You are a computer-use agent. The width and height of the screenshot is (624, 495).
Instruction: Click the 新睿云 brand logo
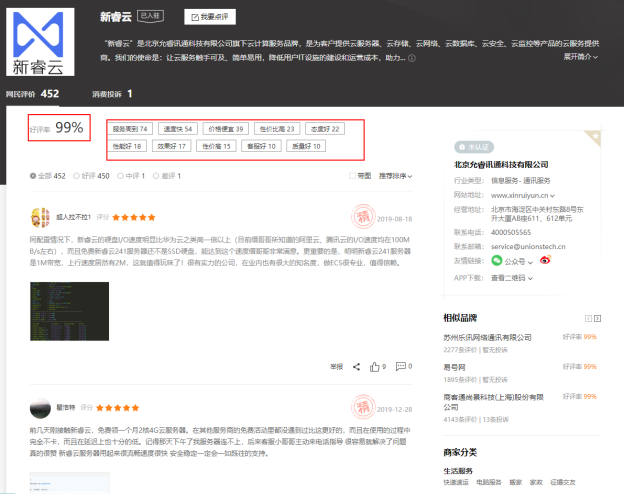pyautogui.click(x=47, y=42)
